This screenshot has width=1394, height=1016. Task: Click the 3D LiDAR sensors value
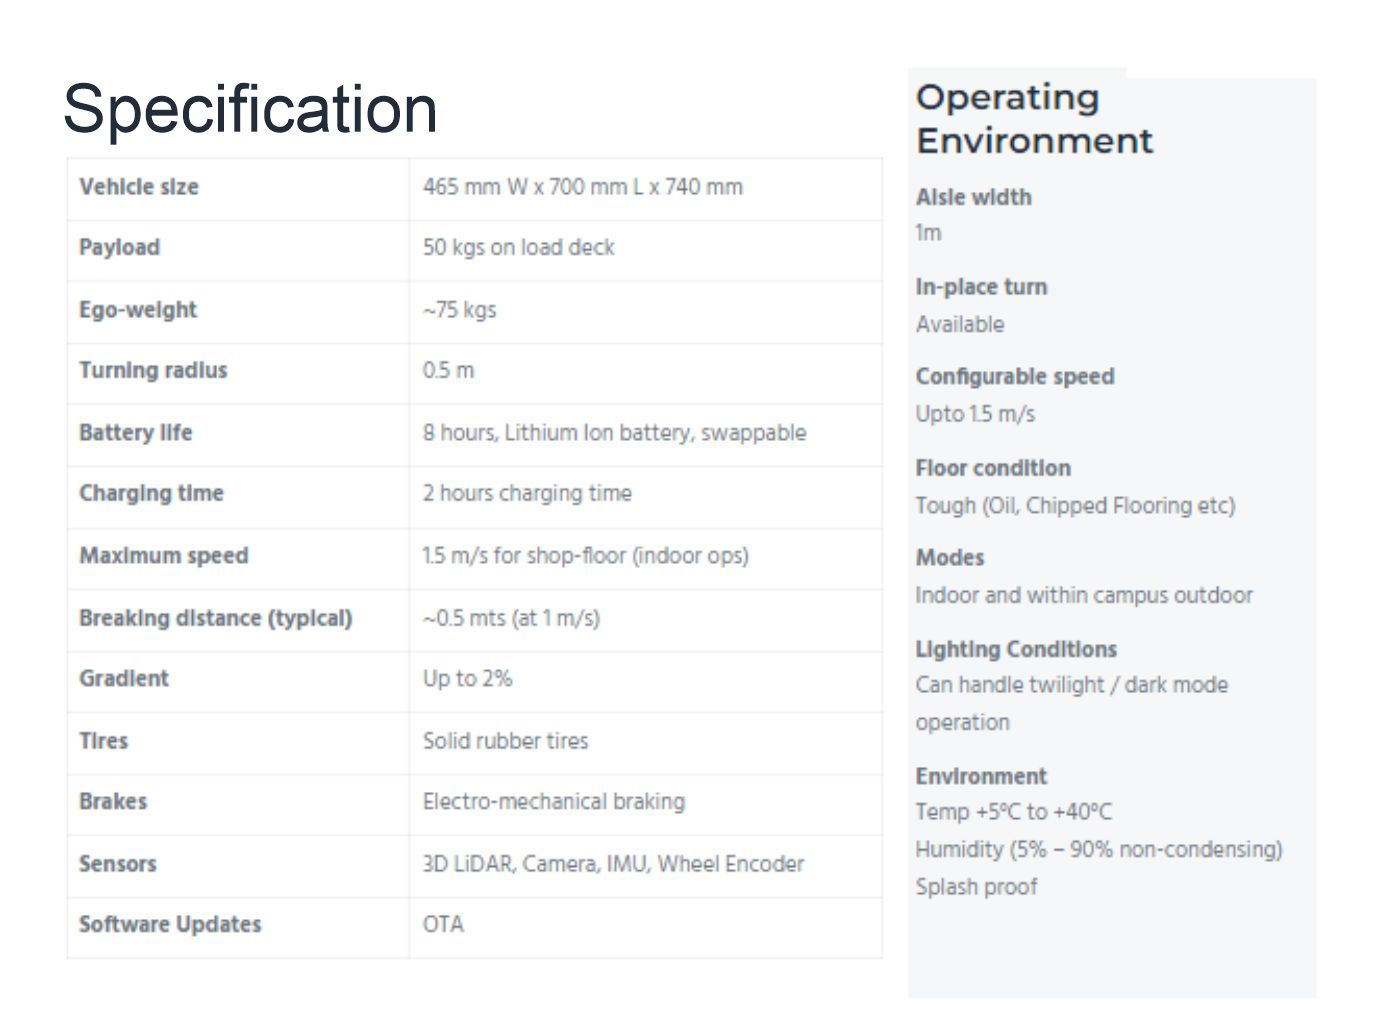(613, 864)
